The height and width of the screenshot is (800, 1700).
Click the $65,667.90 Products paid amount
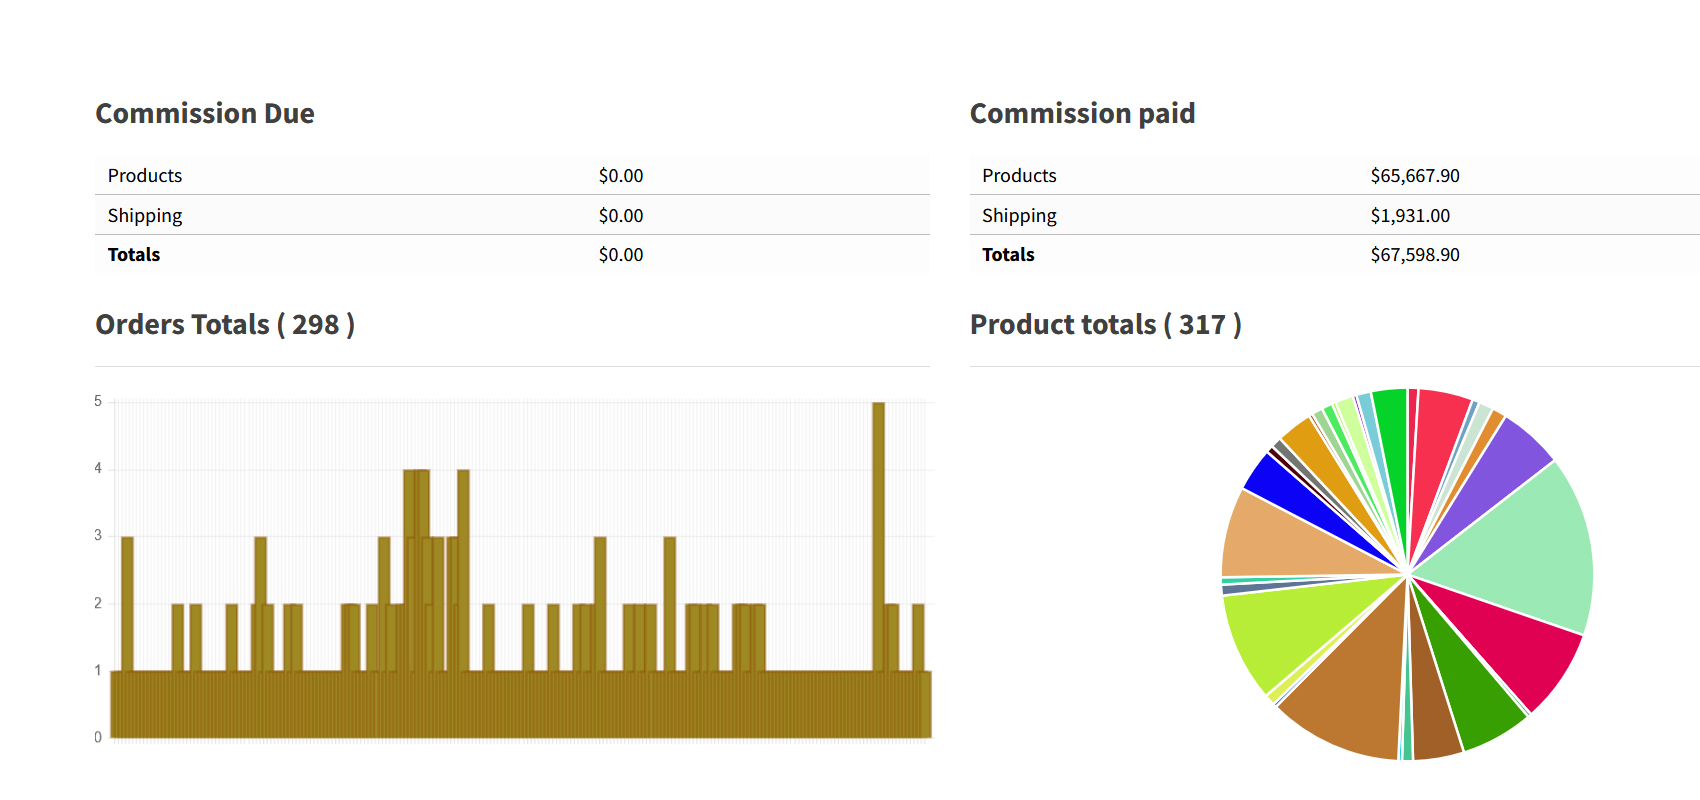pos(1414,176)
